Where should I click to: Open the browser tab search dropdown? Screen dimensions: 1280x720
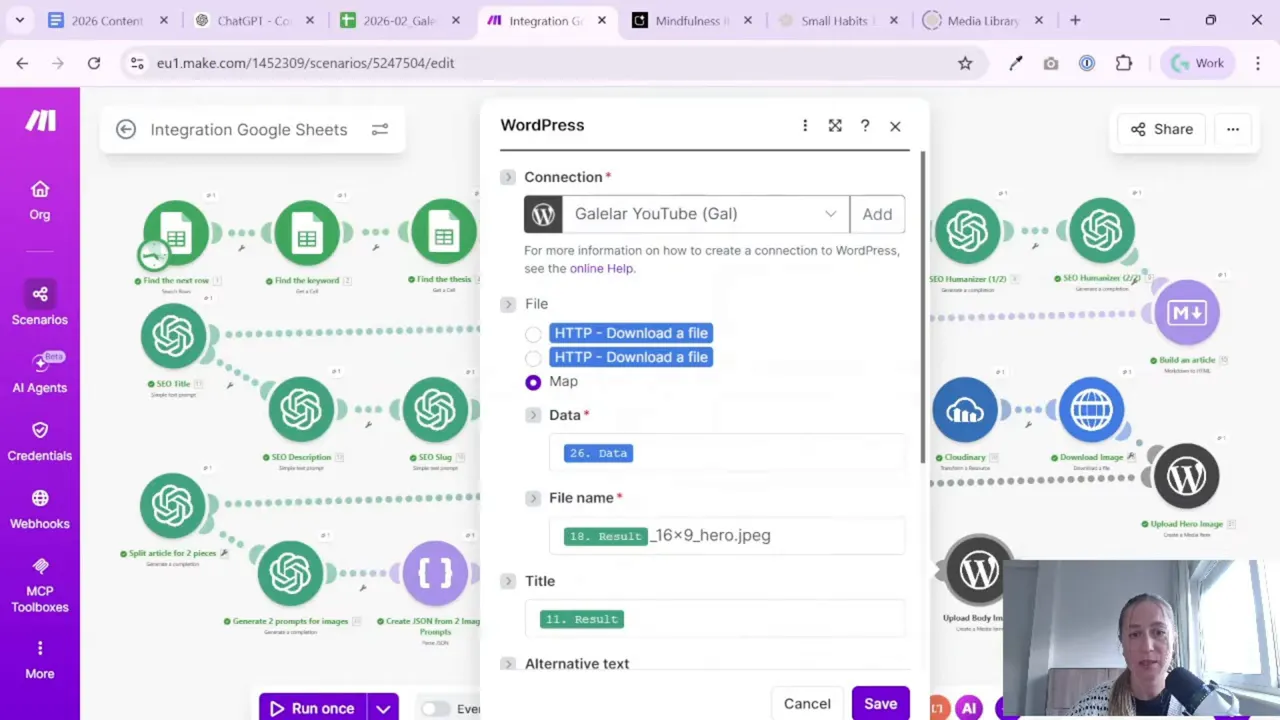pos(20,20)
